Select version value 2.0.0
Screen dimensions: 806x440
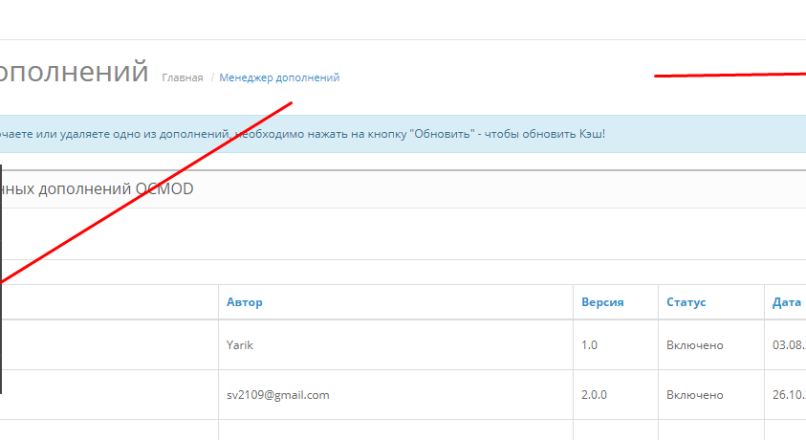594,395
